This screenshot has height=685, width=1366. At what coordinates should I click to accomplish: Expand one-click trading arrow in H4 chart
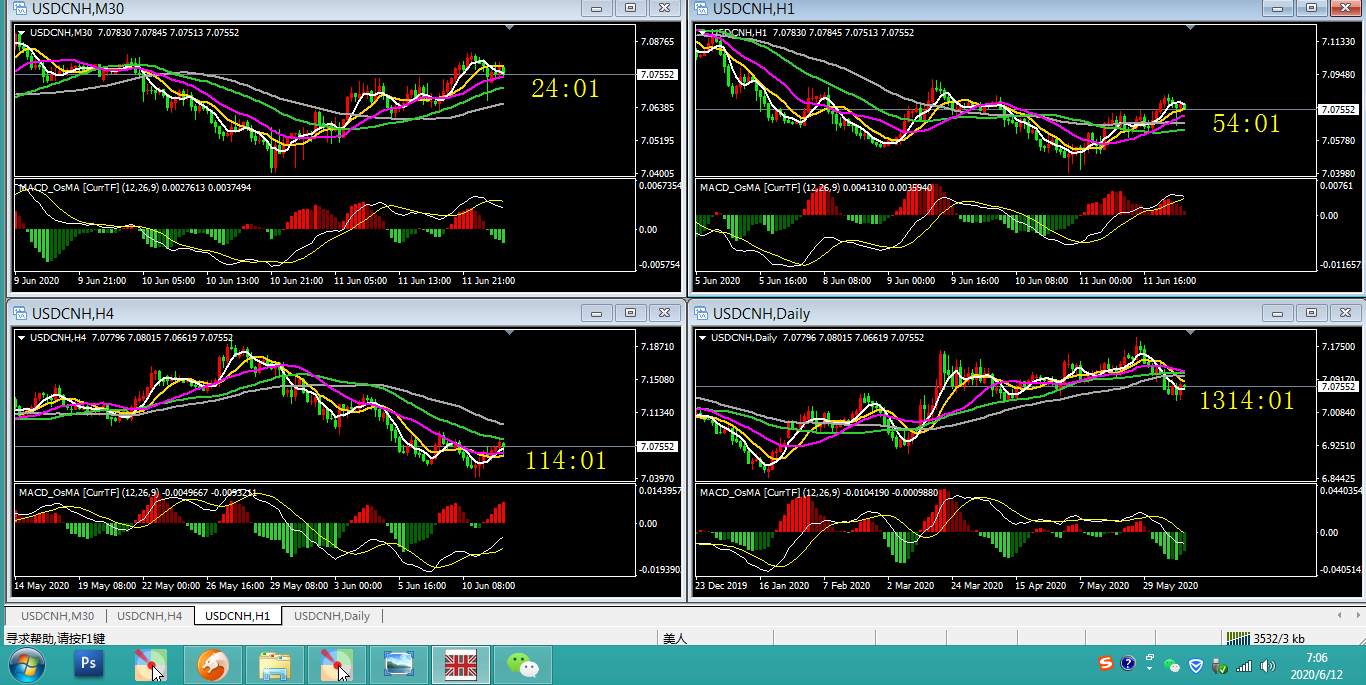[22, 337]
